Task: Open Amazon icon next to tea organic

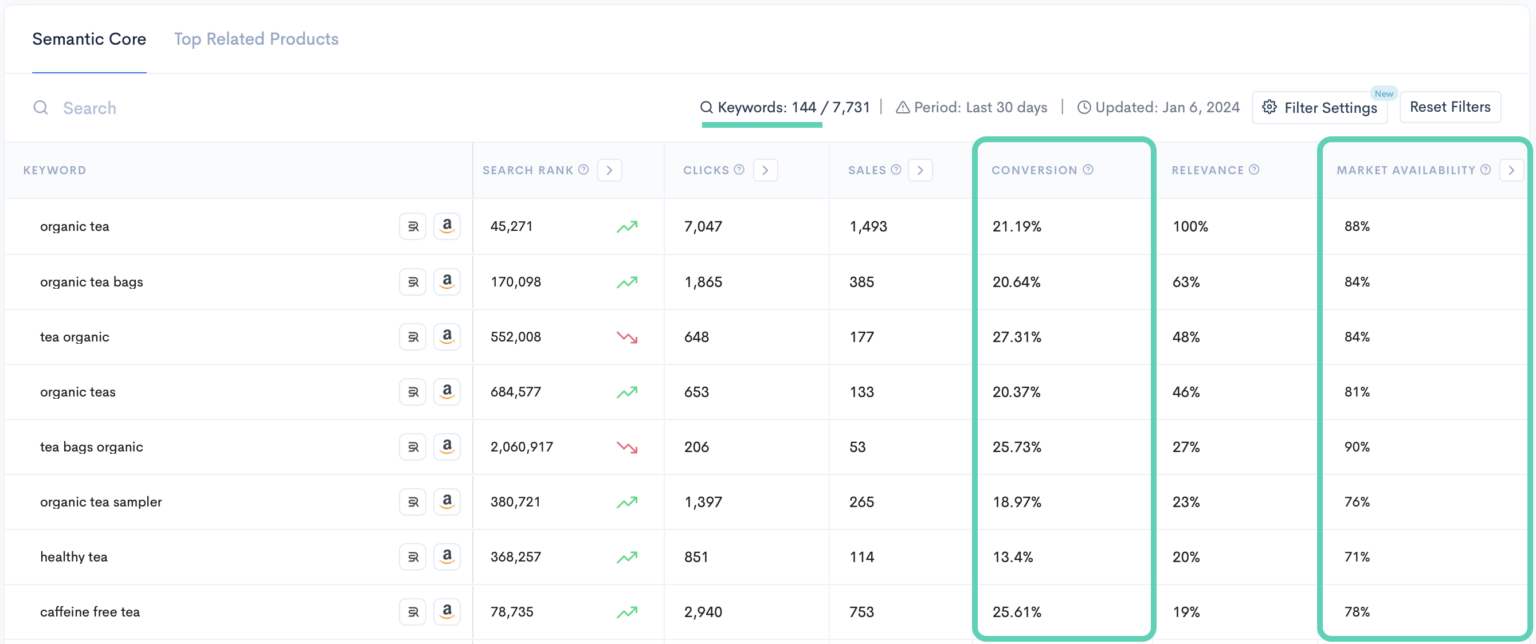Action: click(447, 337)
